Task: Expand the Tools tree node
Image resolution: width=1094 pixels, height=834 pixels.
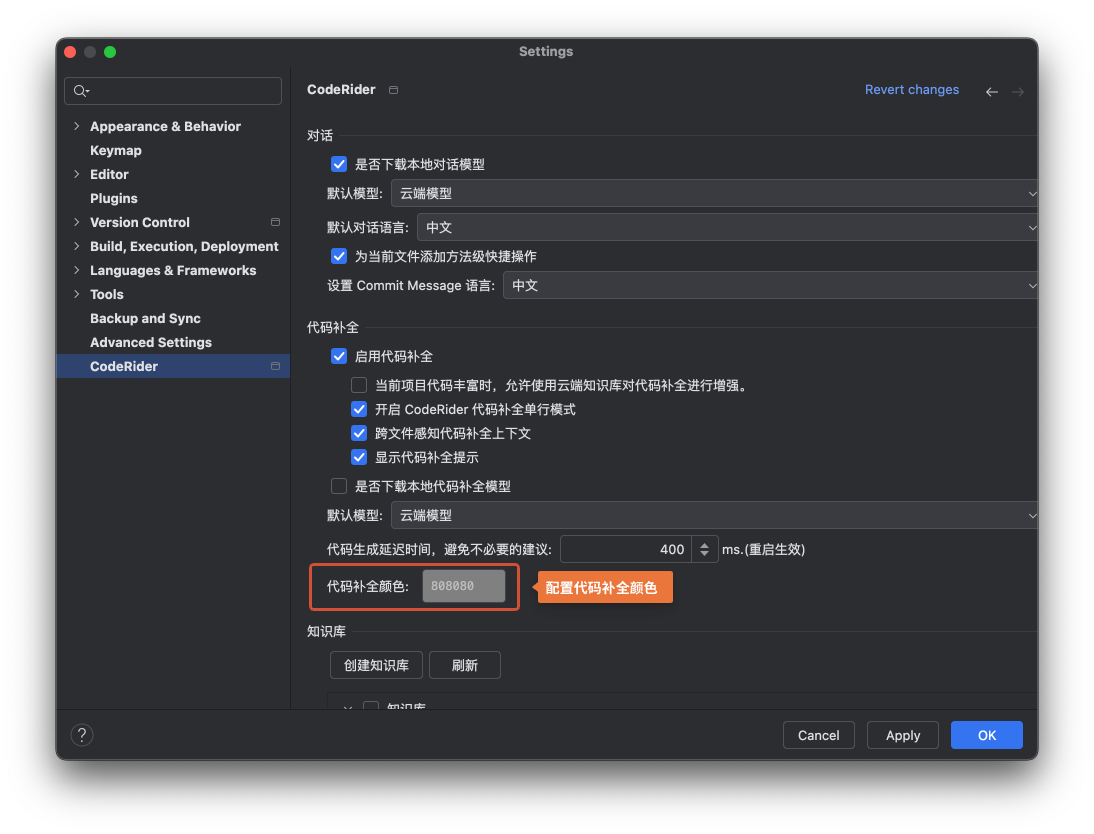Action: coord(77,295)
